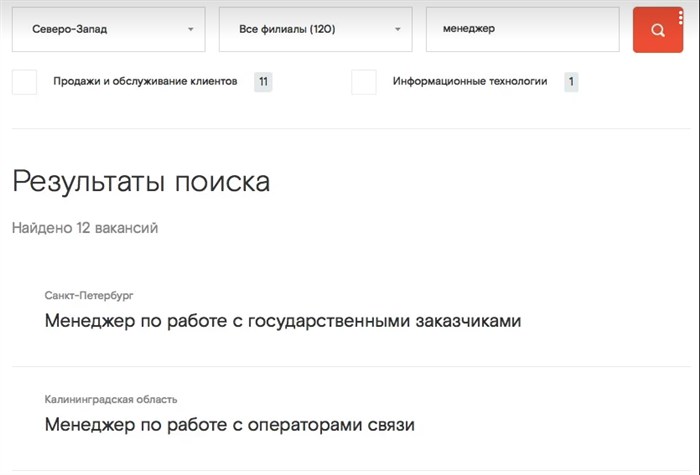Open the Северо-Запад region dropdown
The image size is (700, 475).
pyautogui.click(x=108, y=29)
